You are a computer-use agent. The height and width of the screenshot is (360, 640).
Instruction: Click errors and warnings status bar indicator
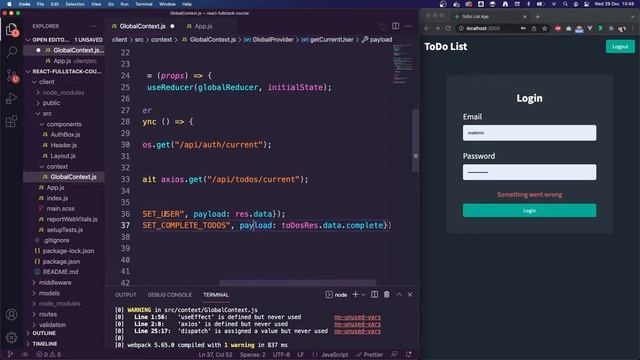pyautogui.click(x=49, y=355)
